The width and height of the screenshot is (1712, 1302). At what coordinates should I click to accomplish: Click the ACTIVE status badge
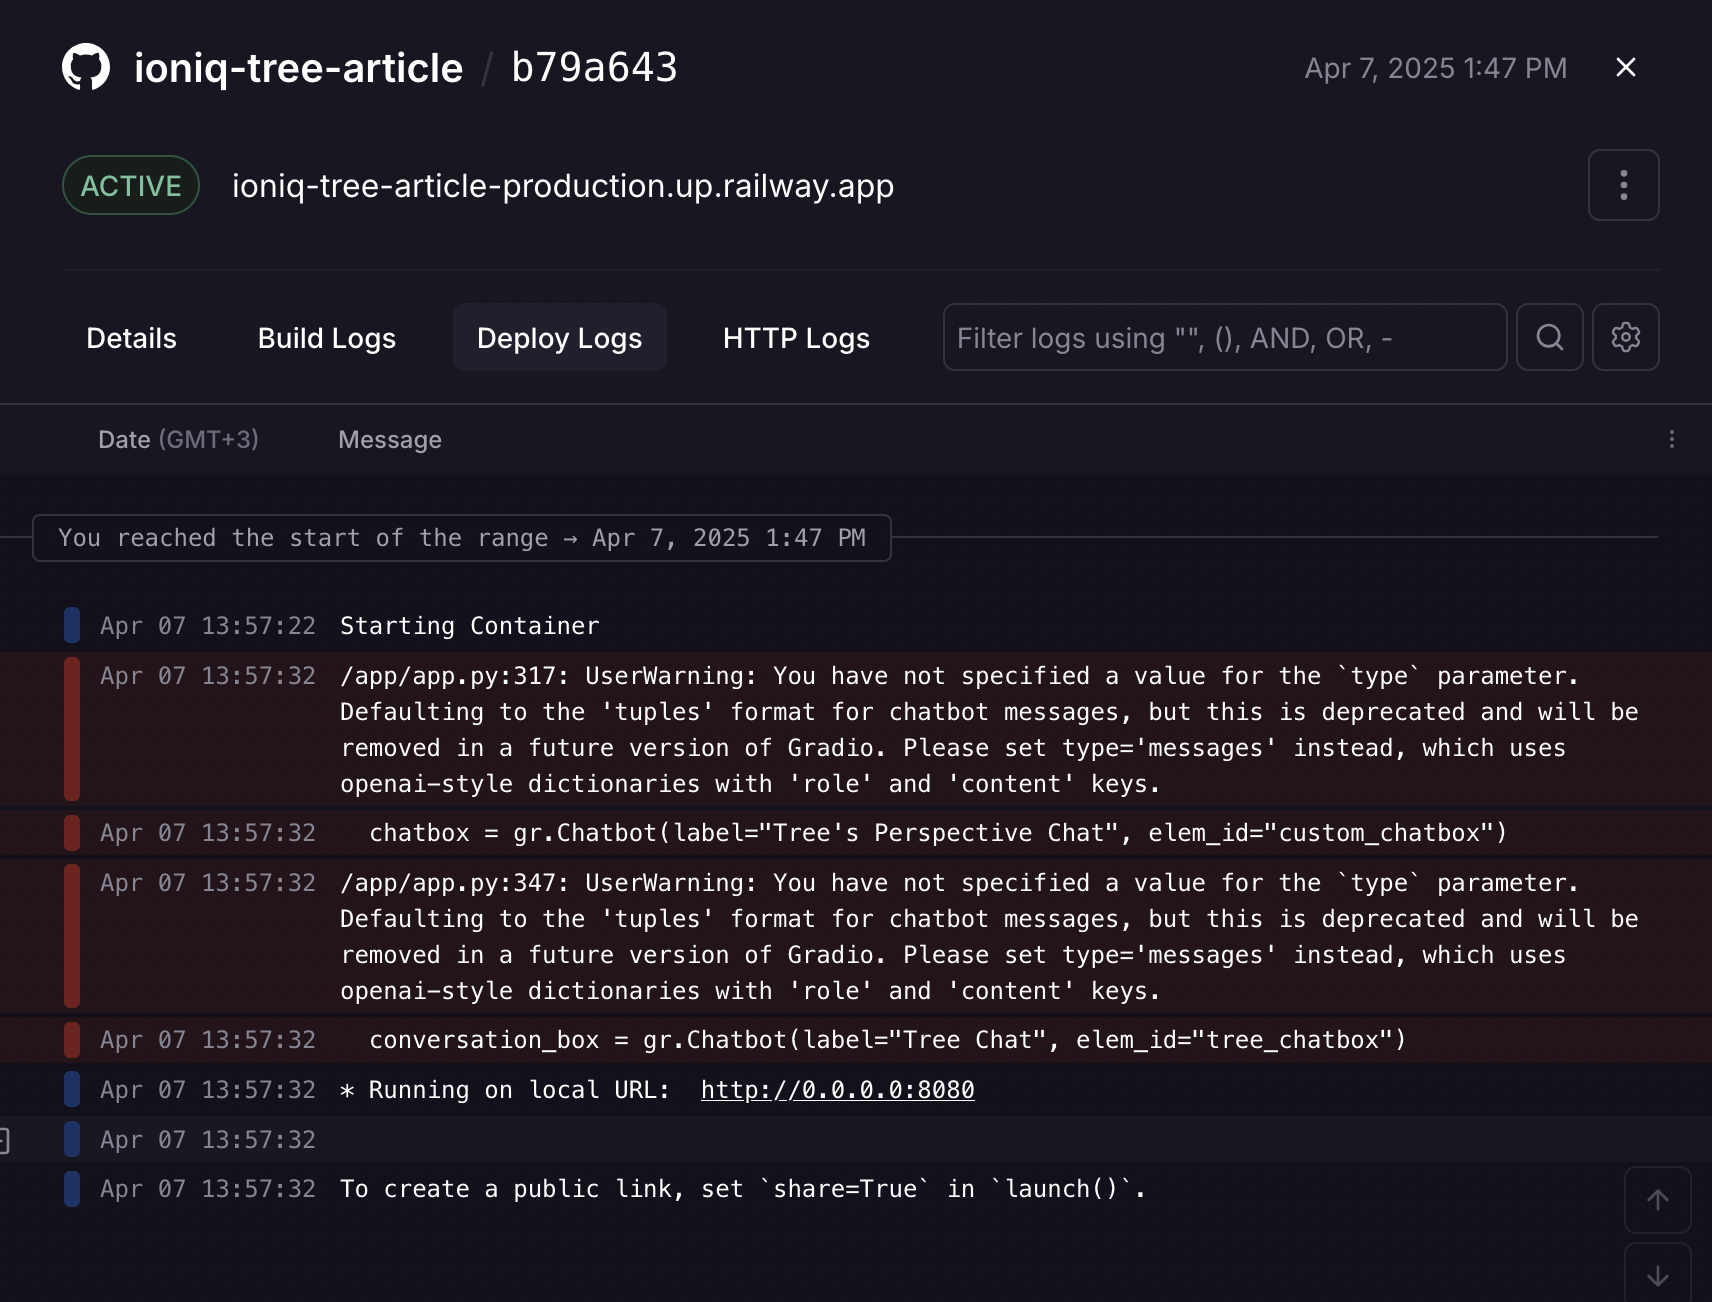pyautogui.click(x=131, y=186)
